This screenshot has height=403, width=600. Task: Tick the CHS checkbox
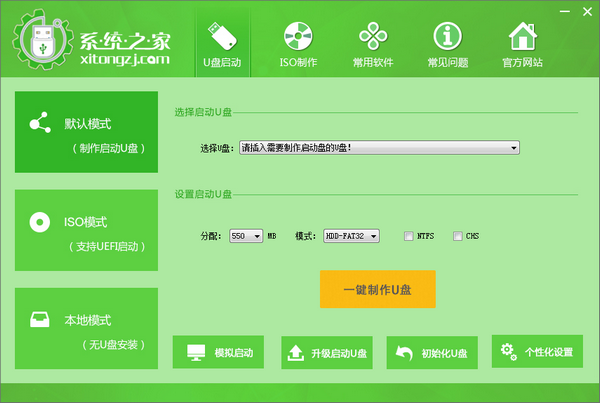[x=458, y=236]
